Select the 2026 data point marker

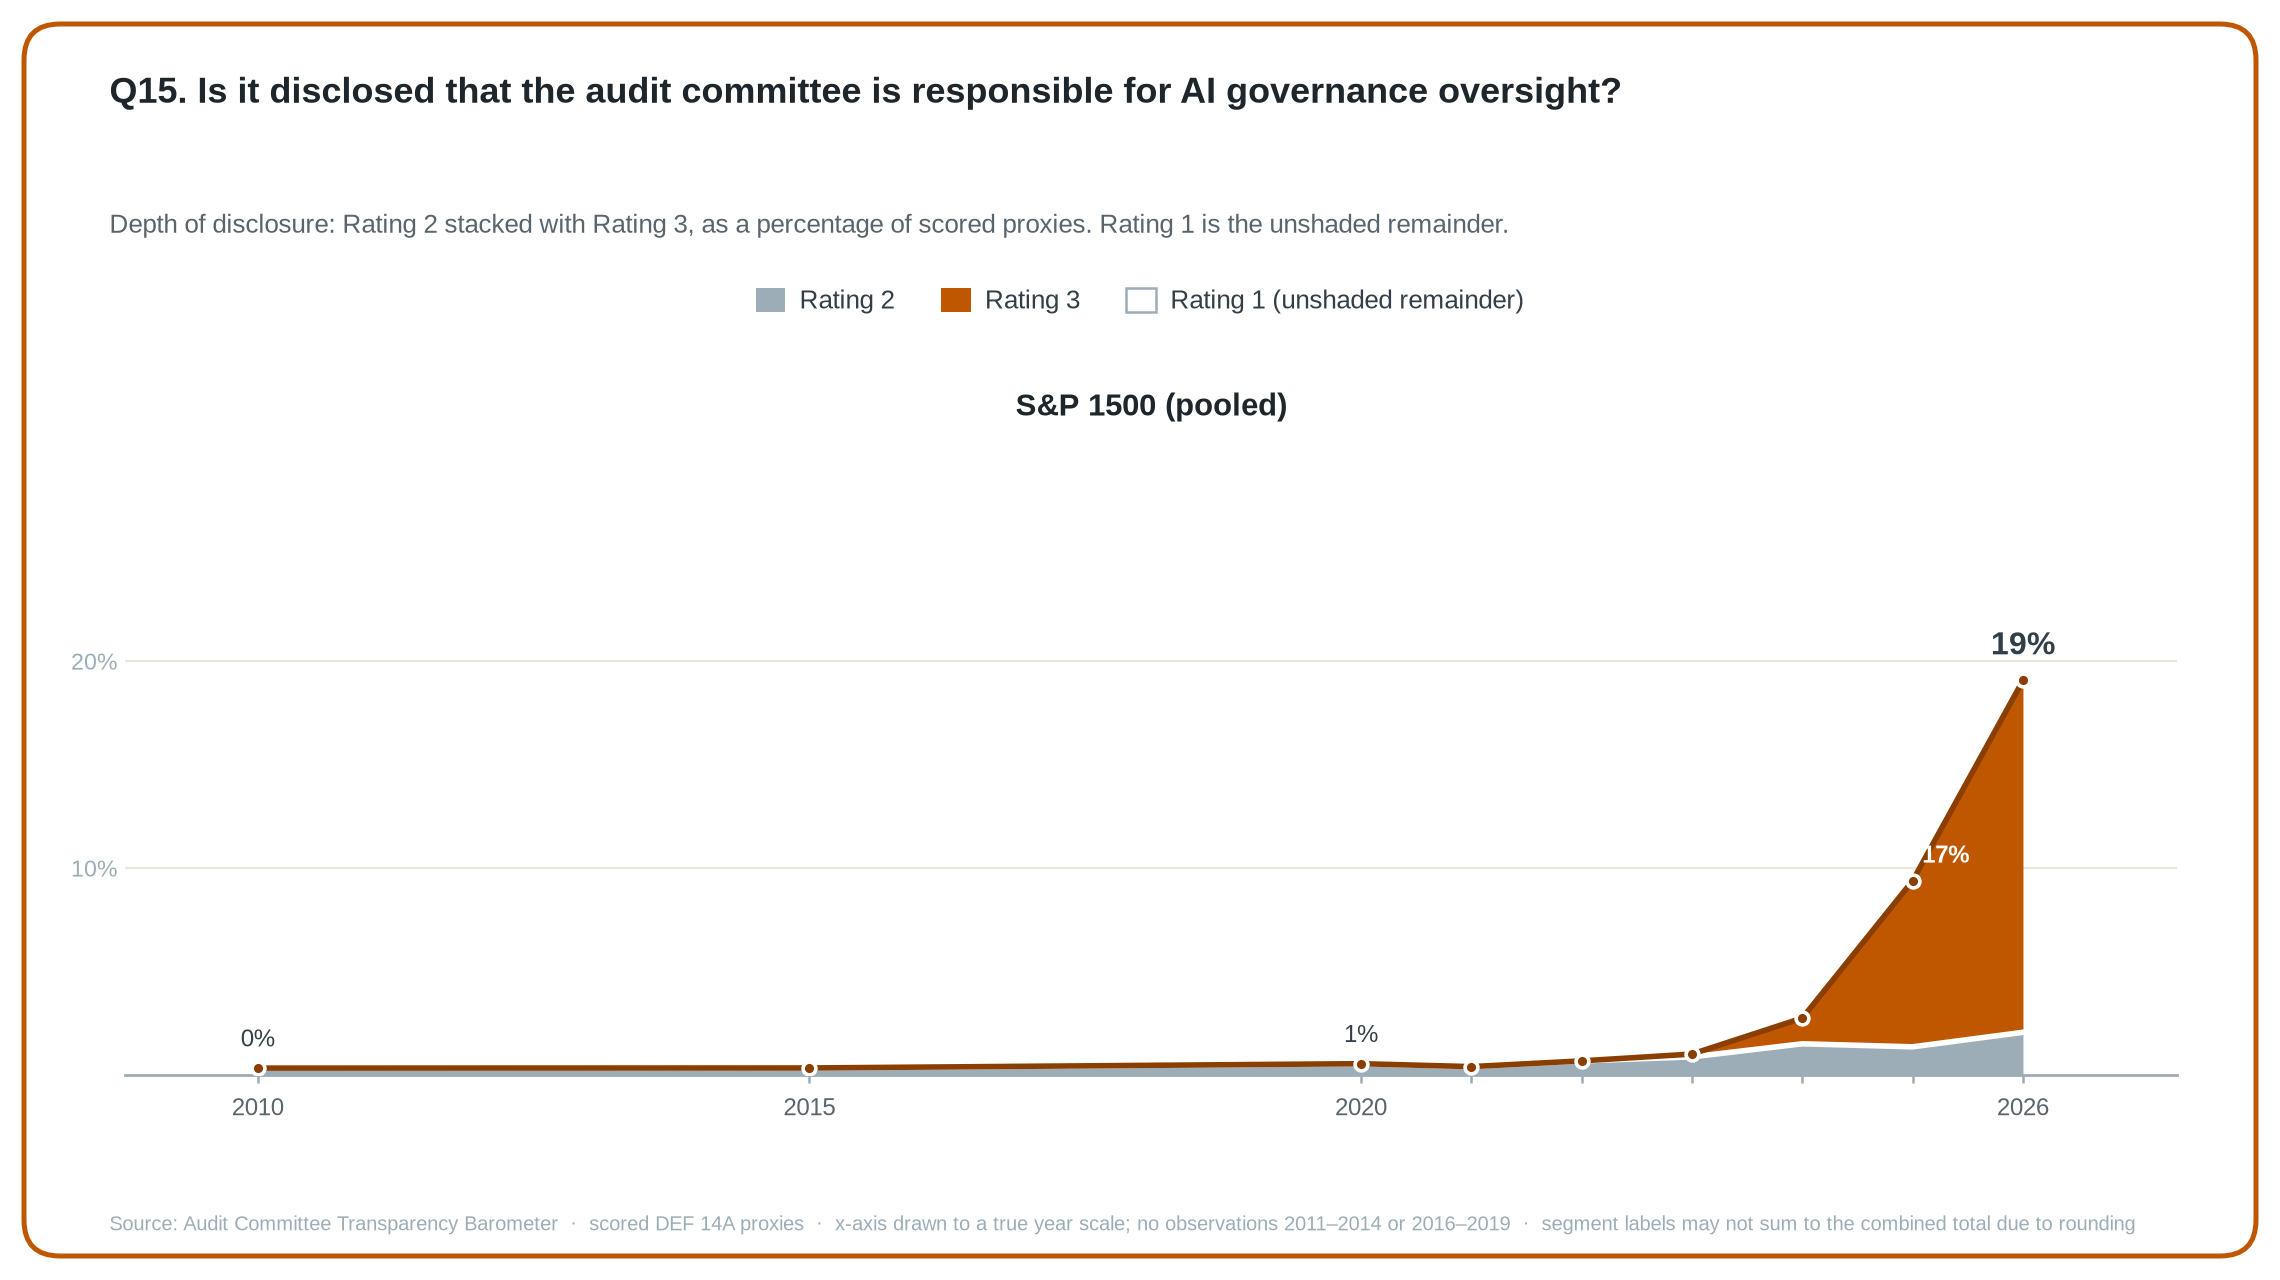(2023, 681)
